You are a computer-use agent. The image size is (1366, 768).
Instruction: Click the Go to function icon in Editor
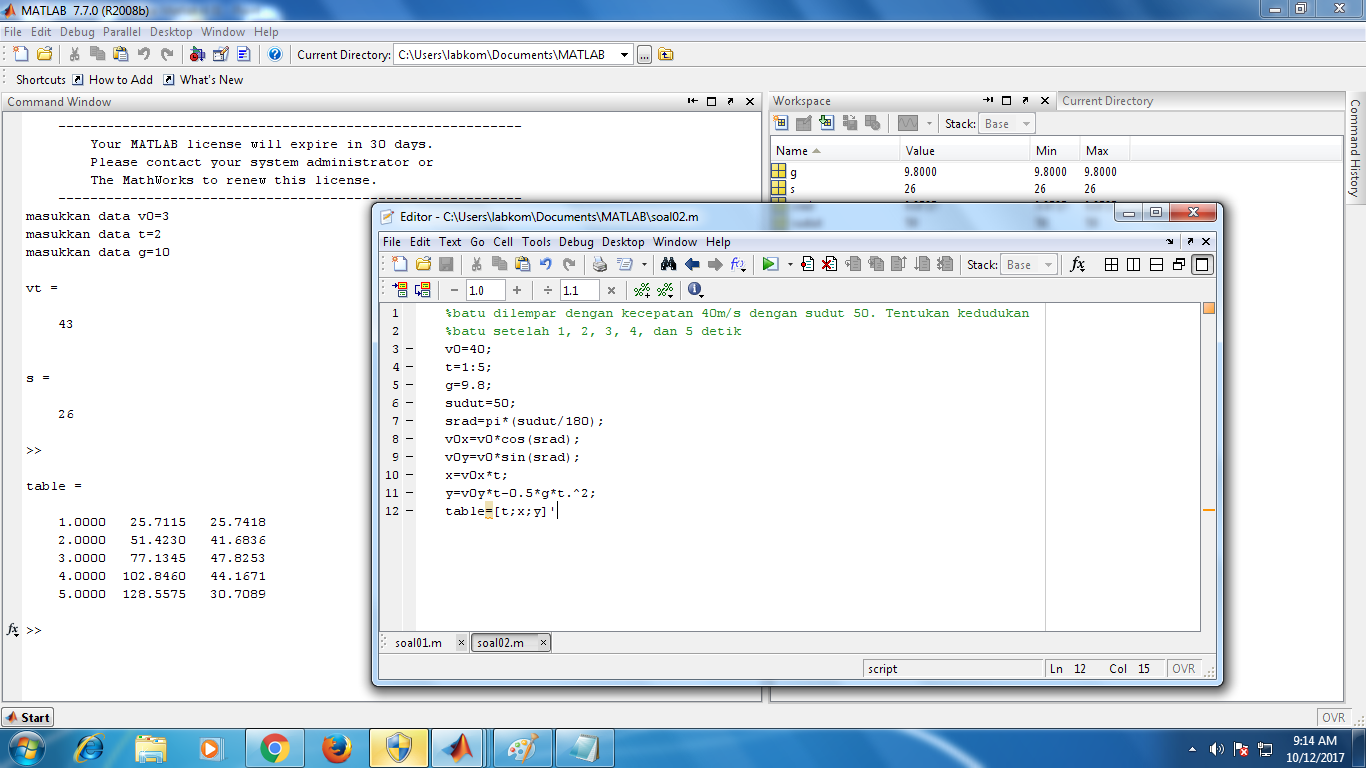coord(739,265)
